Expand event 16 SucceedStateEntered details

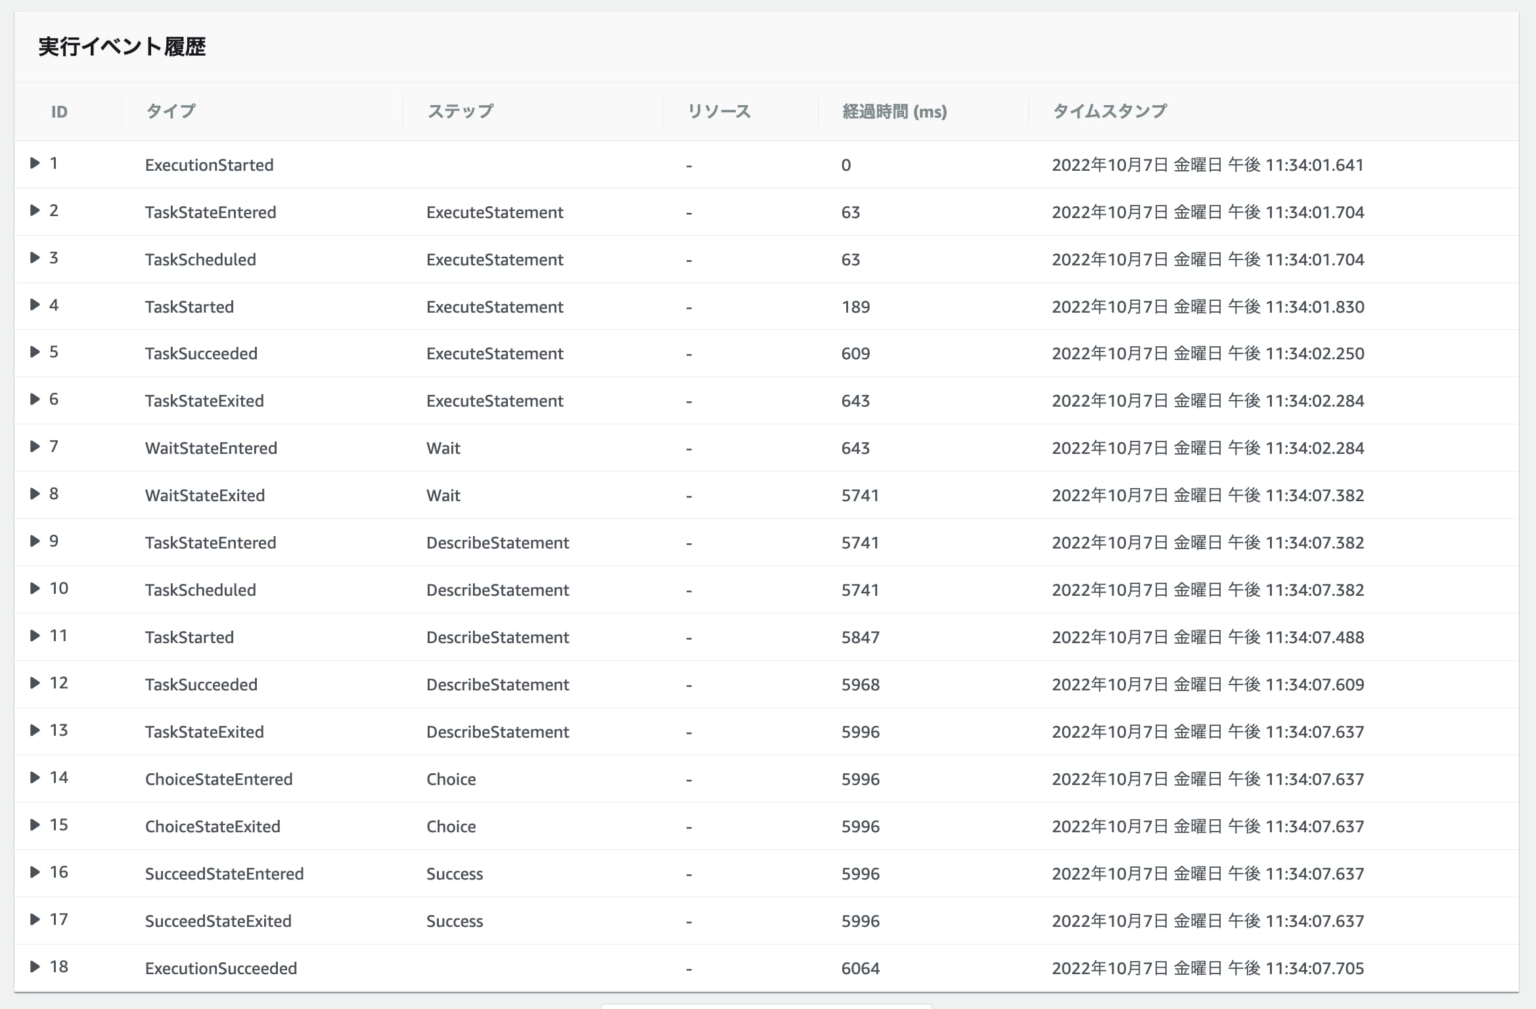pos(34,872)
